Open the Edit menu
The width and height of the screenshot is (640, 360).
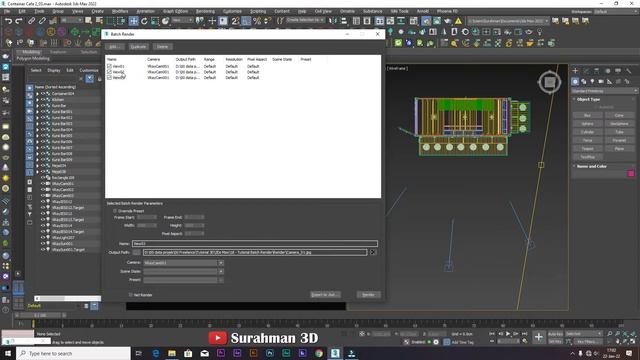click(x=22, y=11)
